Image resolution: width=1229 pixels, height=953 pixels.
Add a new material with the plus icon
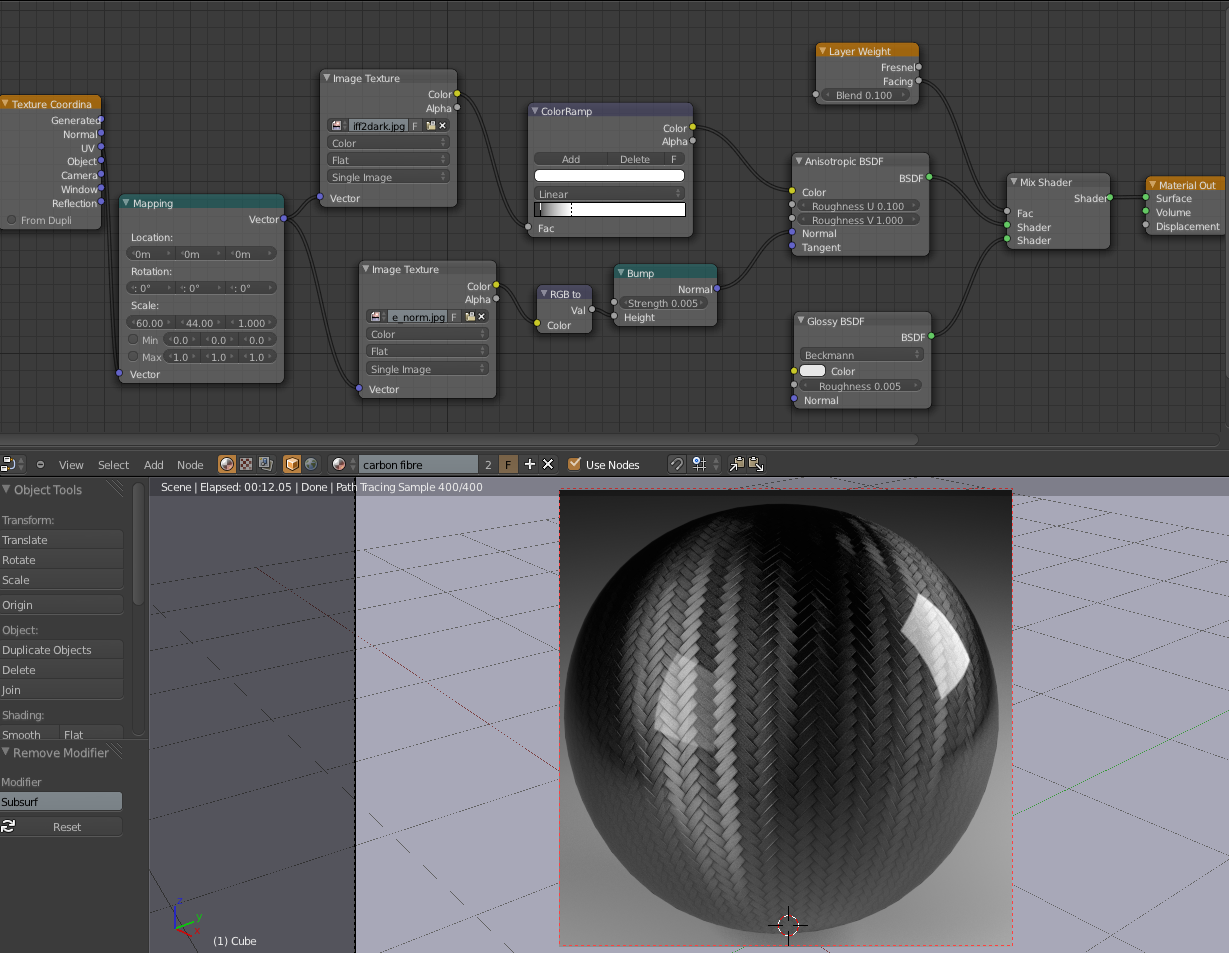[530, 464]
